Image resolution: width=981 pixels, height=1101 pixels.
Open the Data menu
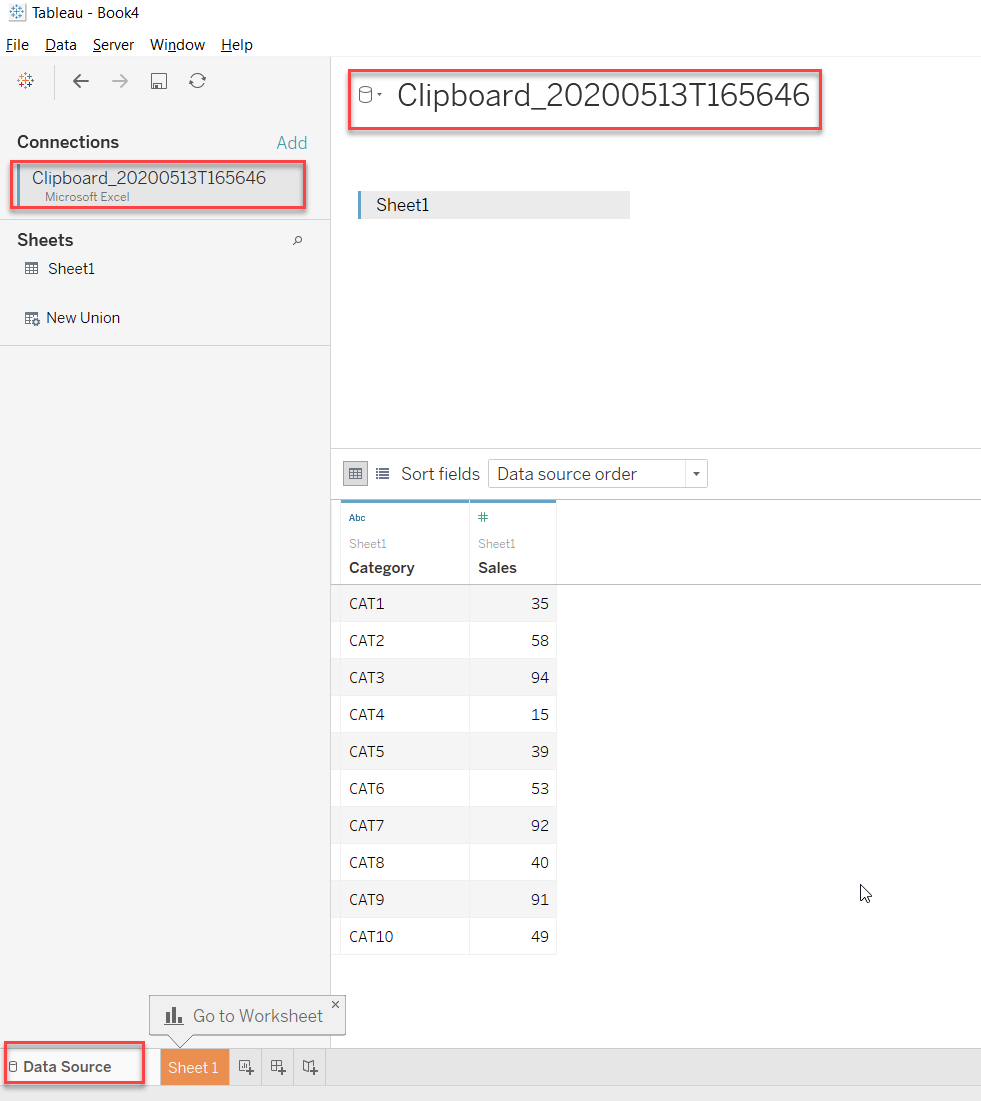point(61,45)
